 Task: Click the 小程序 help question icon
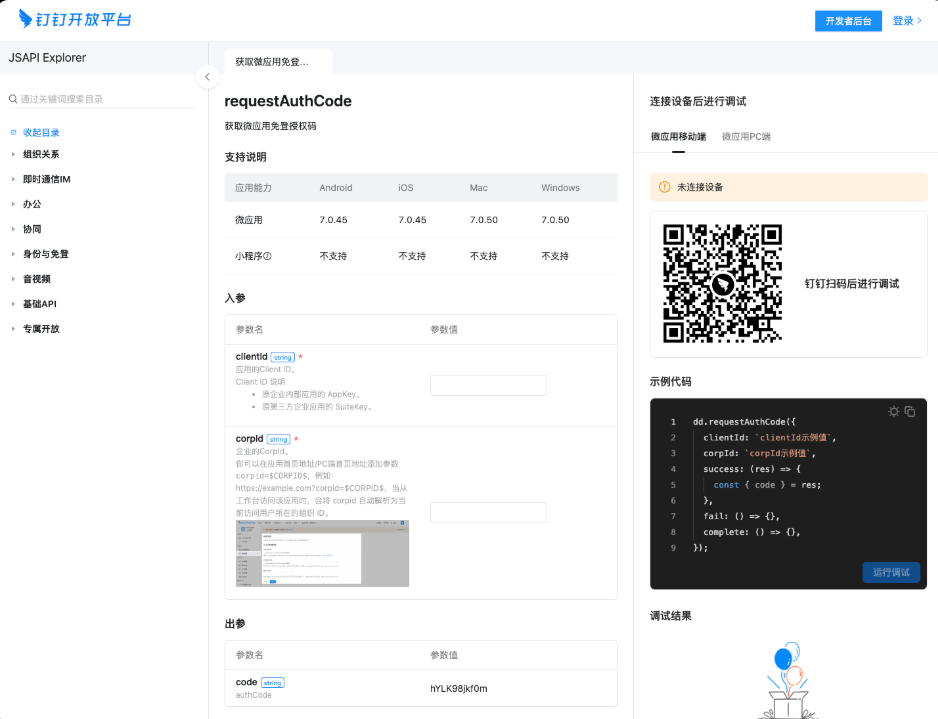[267, 256]
